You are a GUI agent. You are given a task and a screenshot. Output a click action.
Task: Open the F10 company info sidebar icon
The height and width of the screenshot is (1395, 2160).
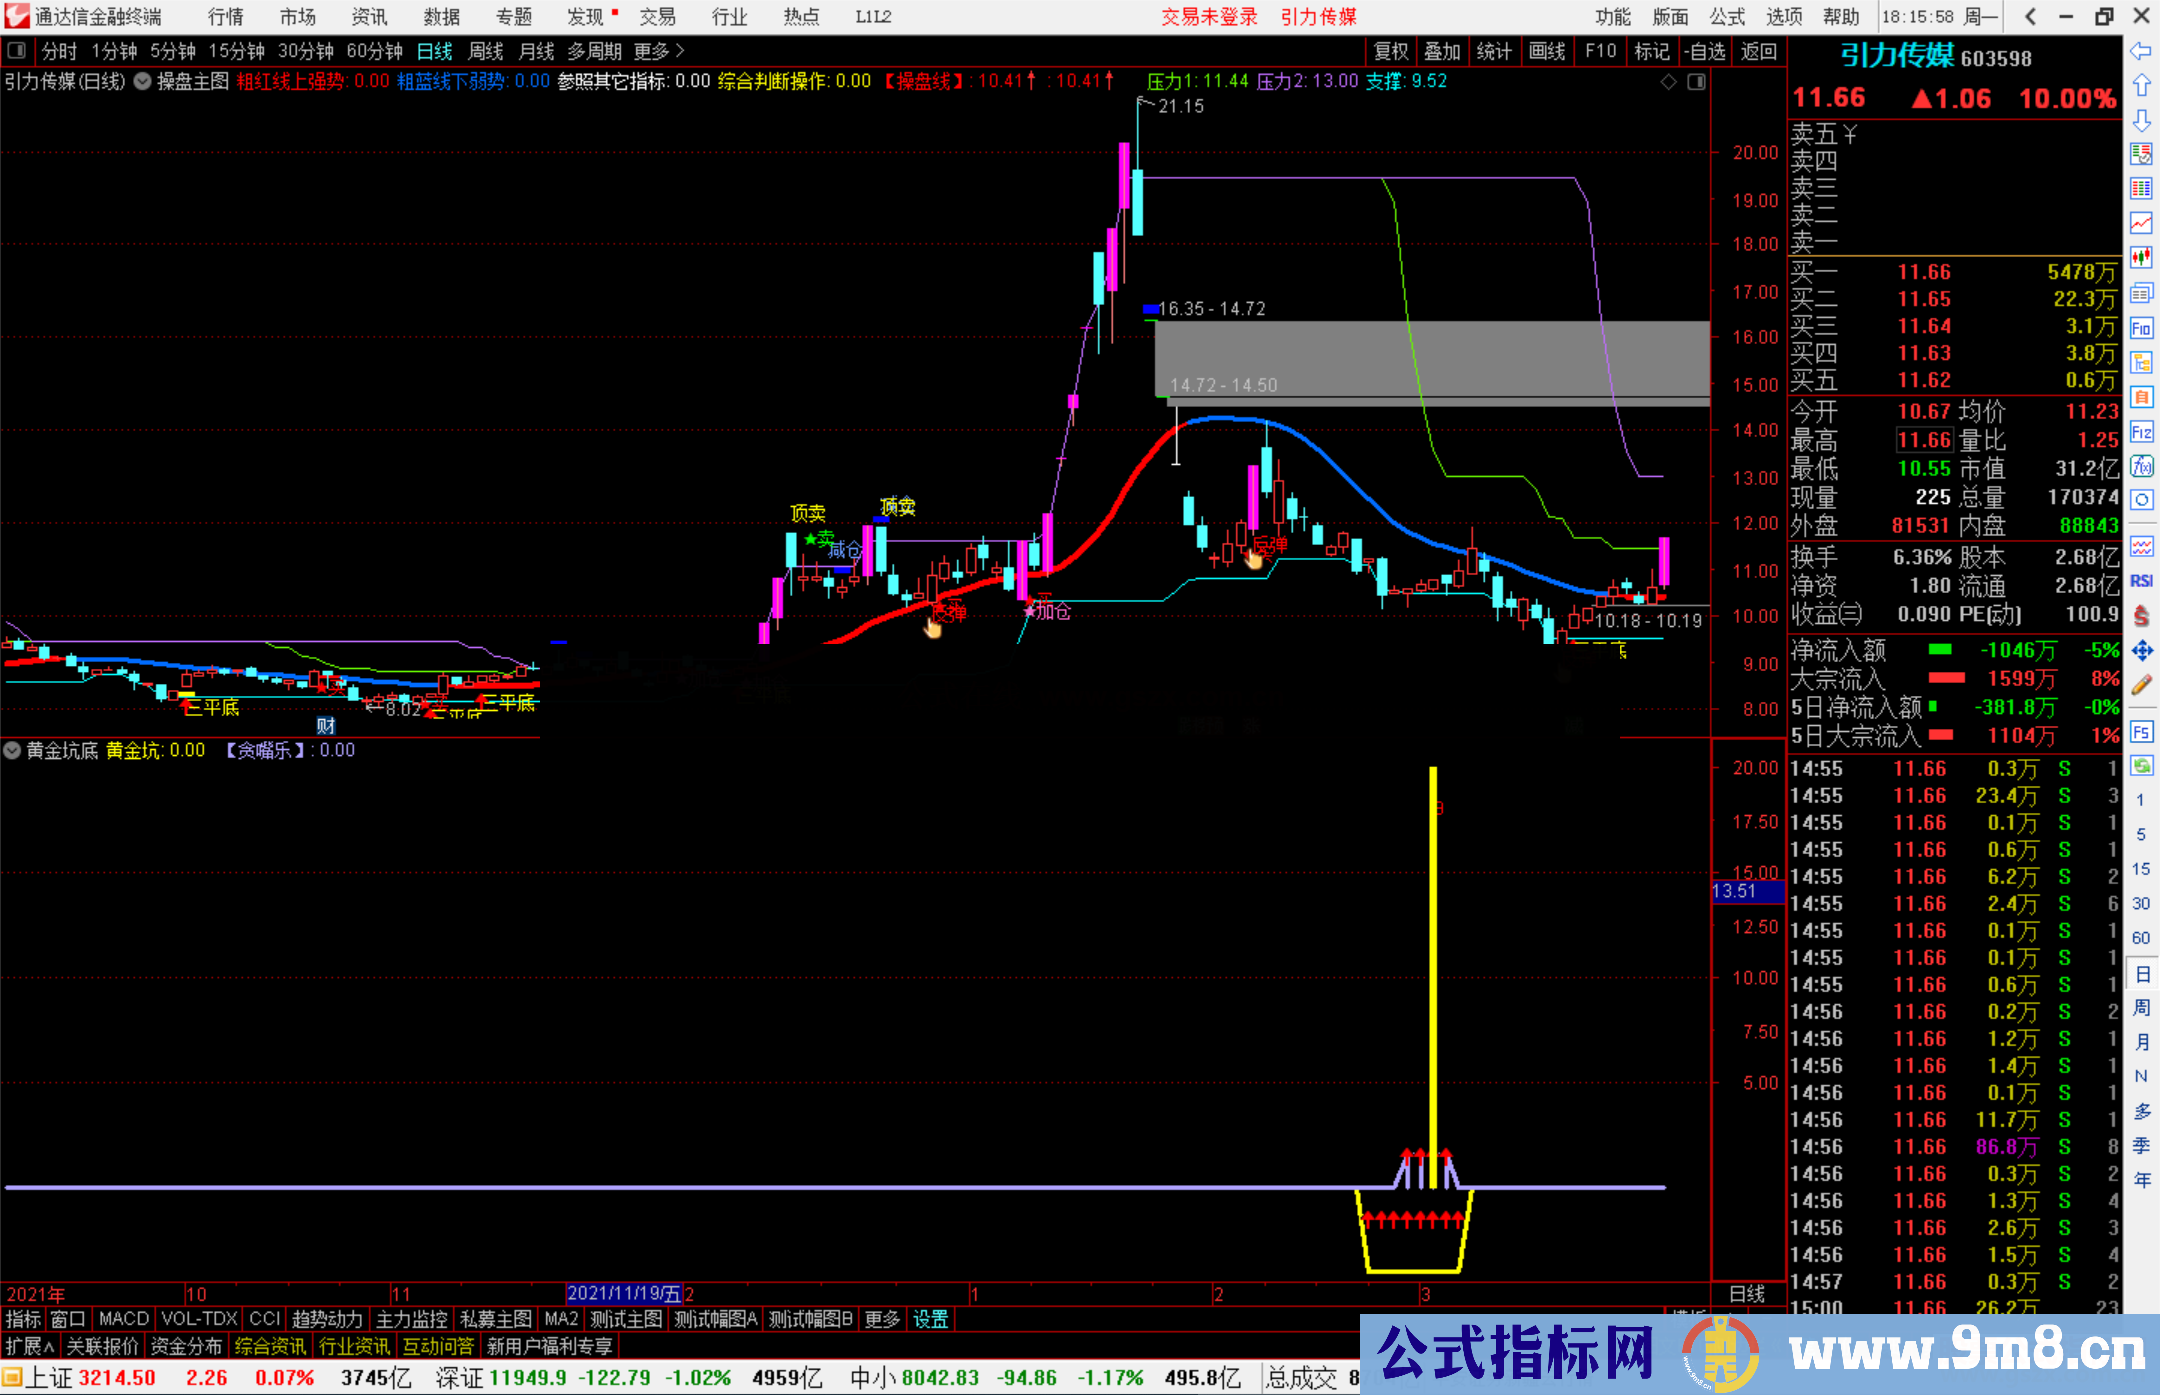pyautogui.click(x=2141, y=328)
